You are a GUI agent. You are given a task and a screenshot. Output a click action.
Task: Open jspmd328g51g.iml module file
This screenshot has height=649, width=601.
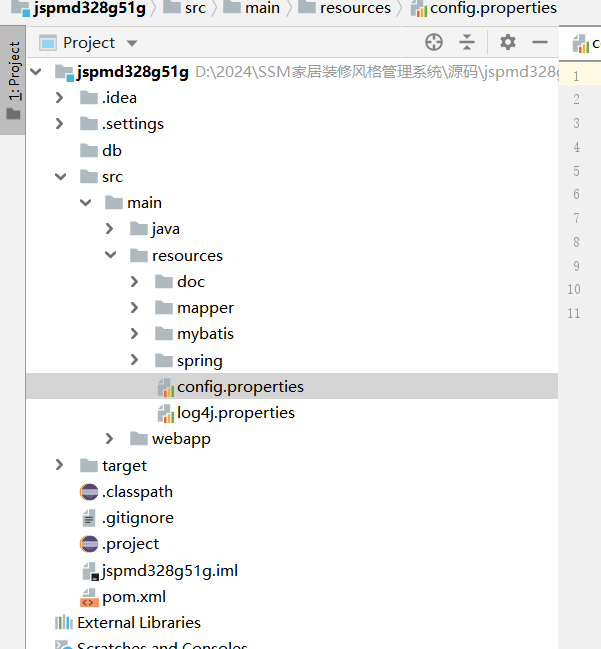[169, 571]
